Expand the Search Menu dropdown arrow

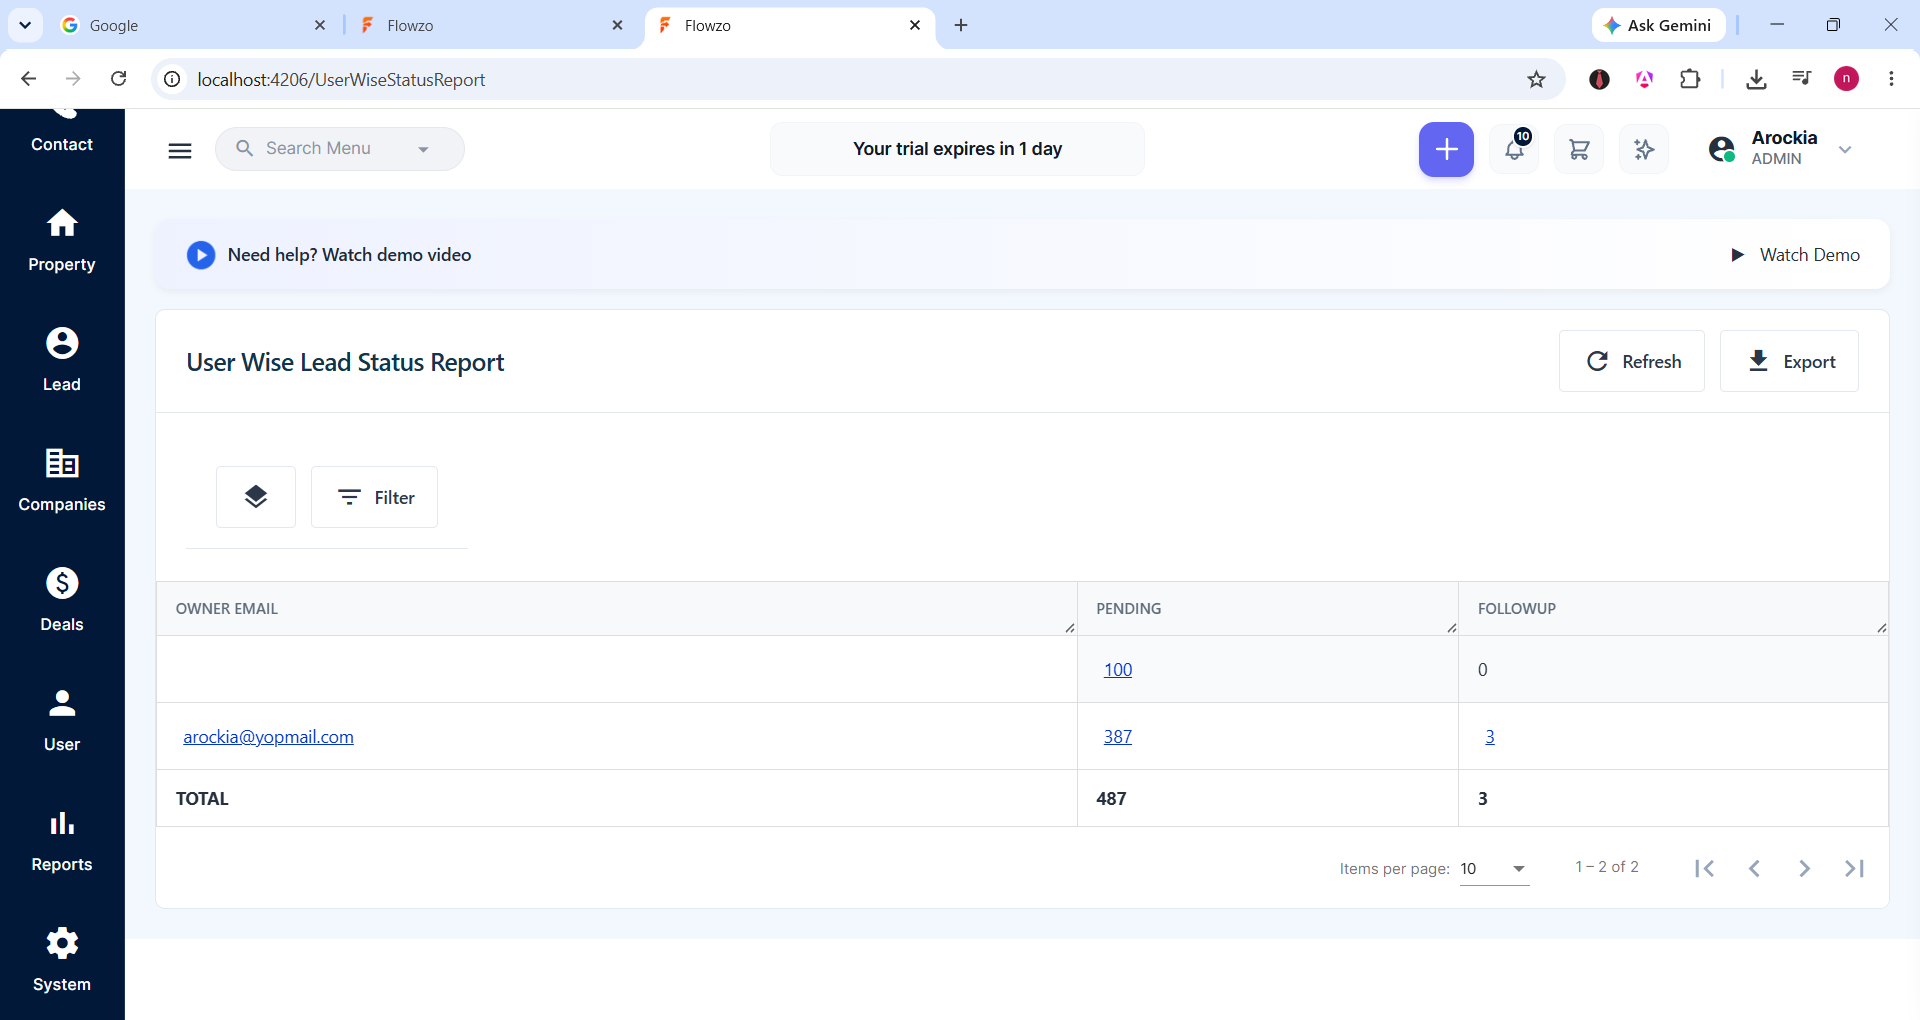pos(423,150)
